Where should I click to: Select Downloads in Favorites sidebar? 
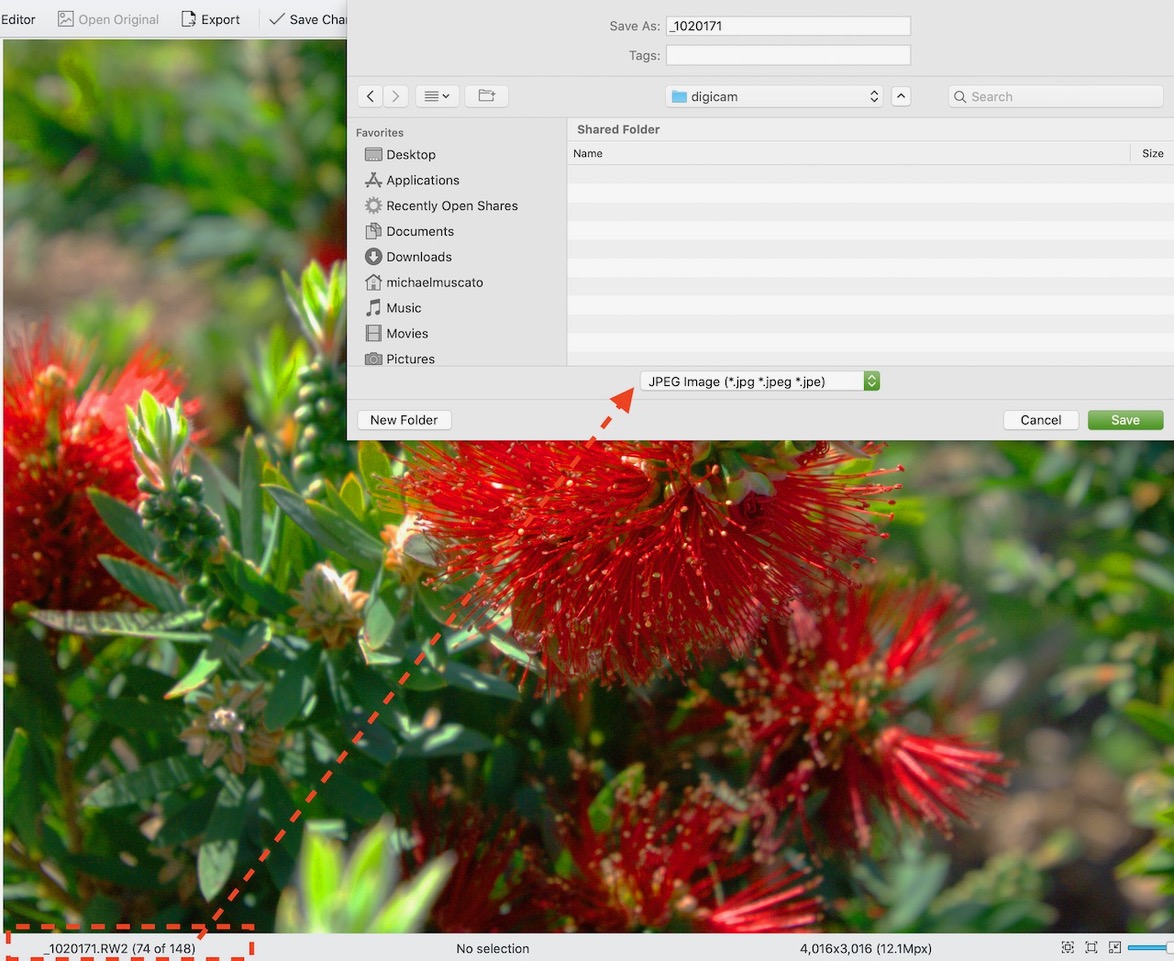tap(418, 257)
